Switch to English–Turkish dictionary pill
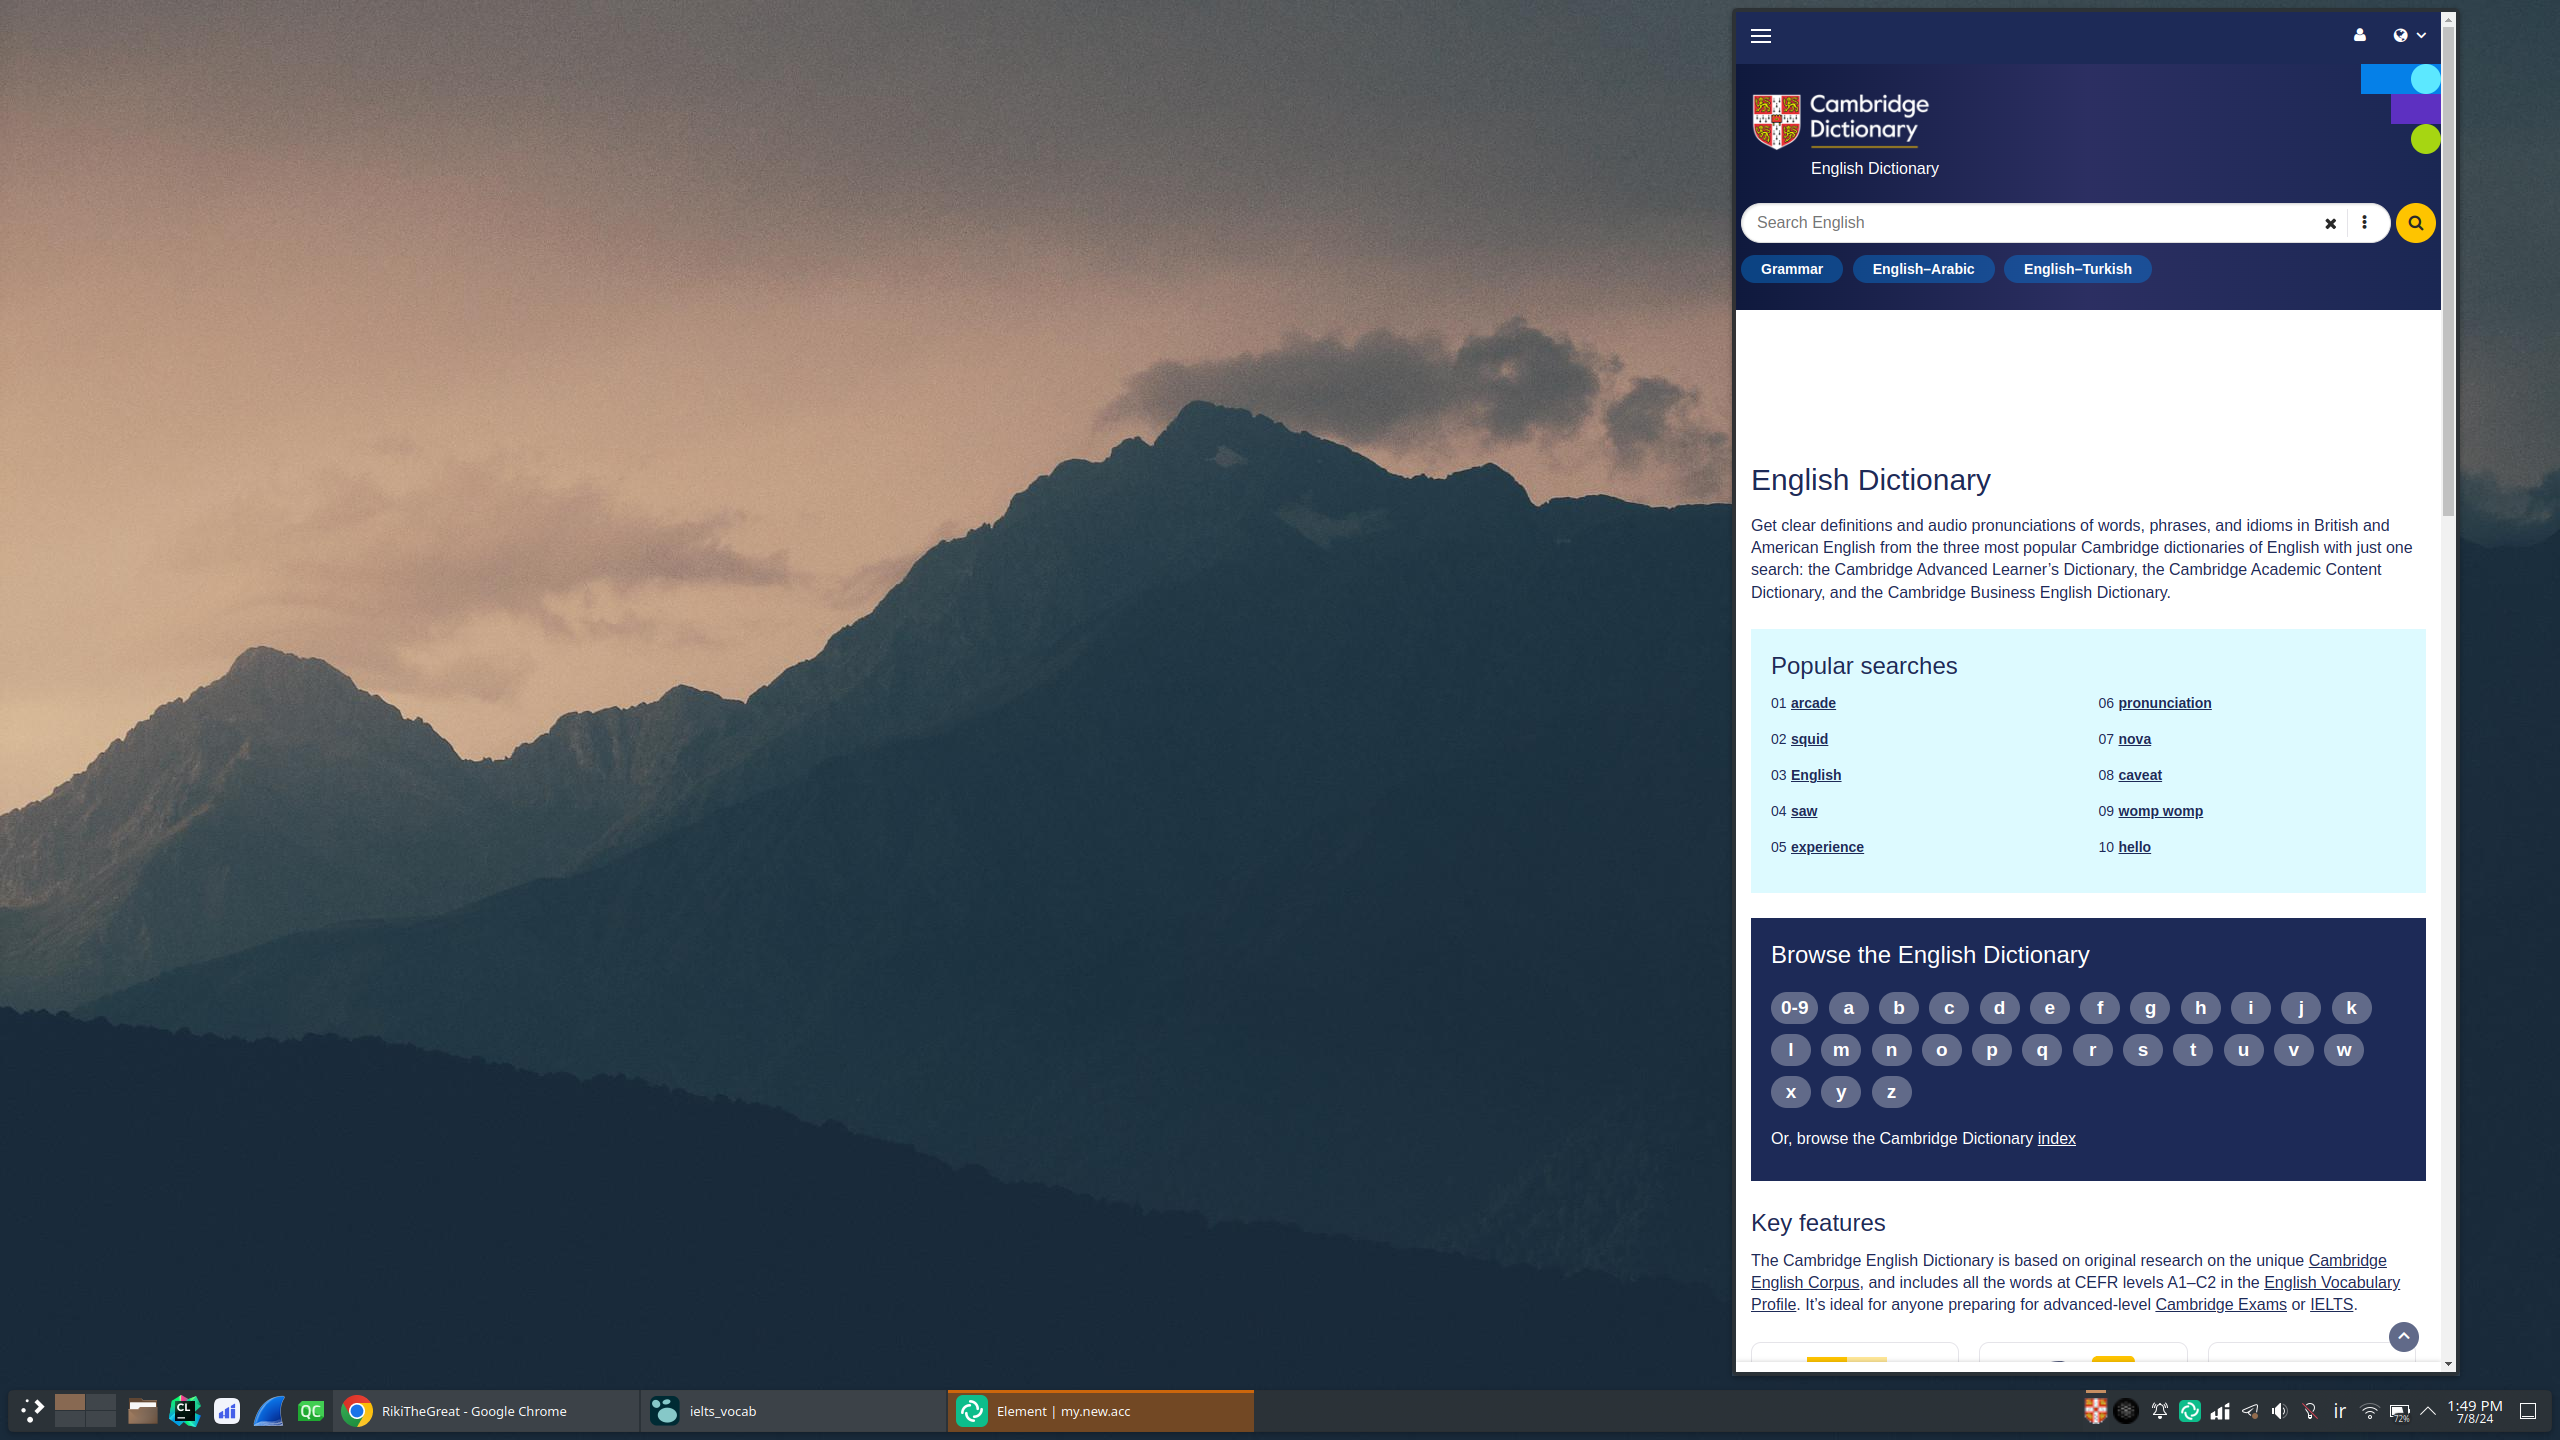The image size is (2560, 1440). [2077, 269]
